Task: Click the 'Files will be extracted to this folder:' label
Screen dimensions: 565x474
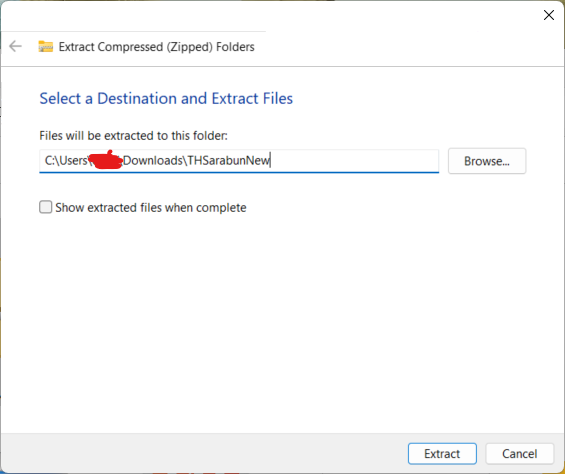Action: (133, 136)
